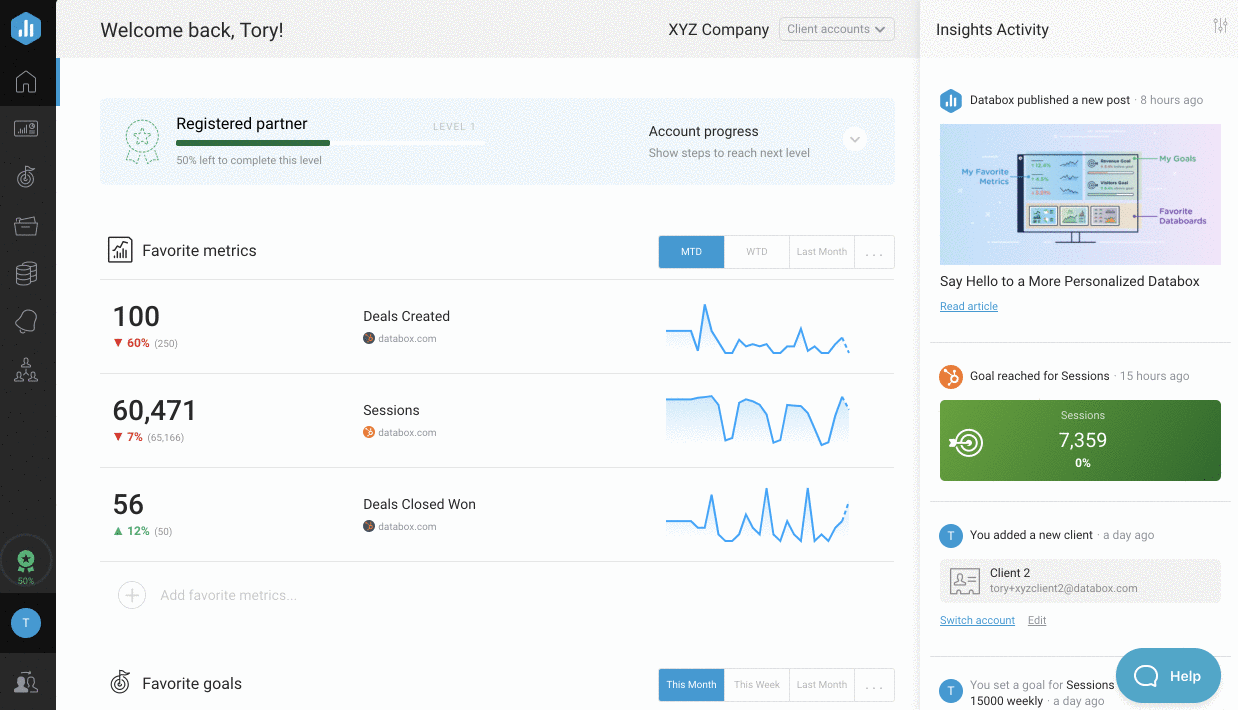
Task: Open the Alerts sidebar icon
Action: click(x=26, y=321)
